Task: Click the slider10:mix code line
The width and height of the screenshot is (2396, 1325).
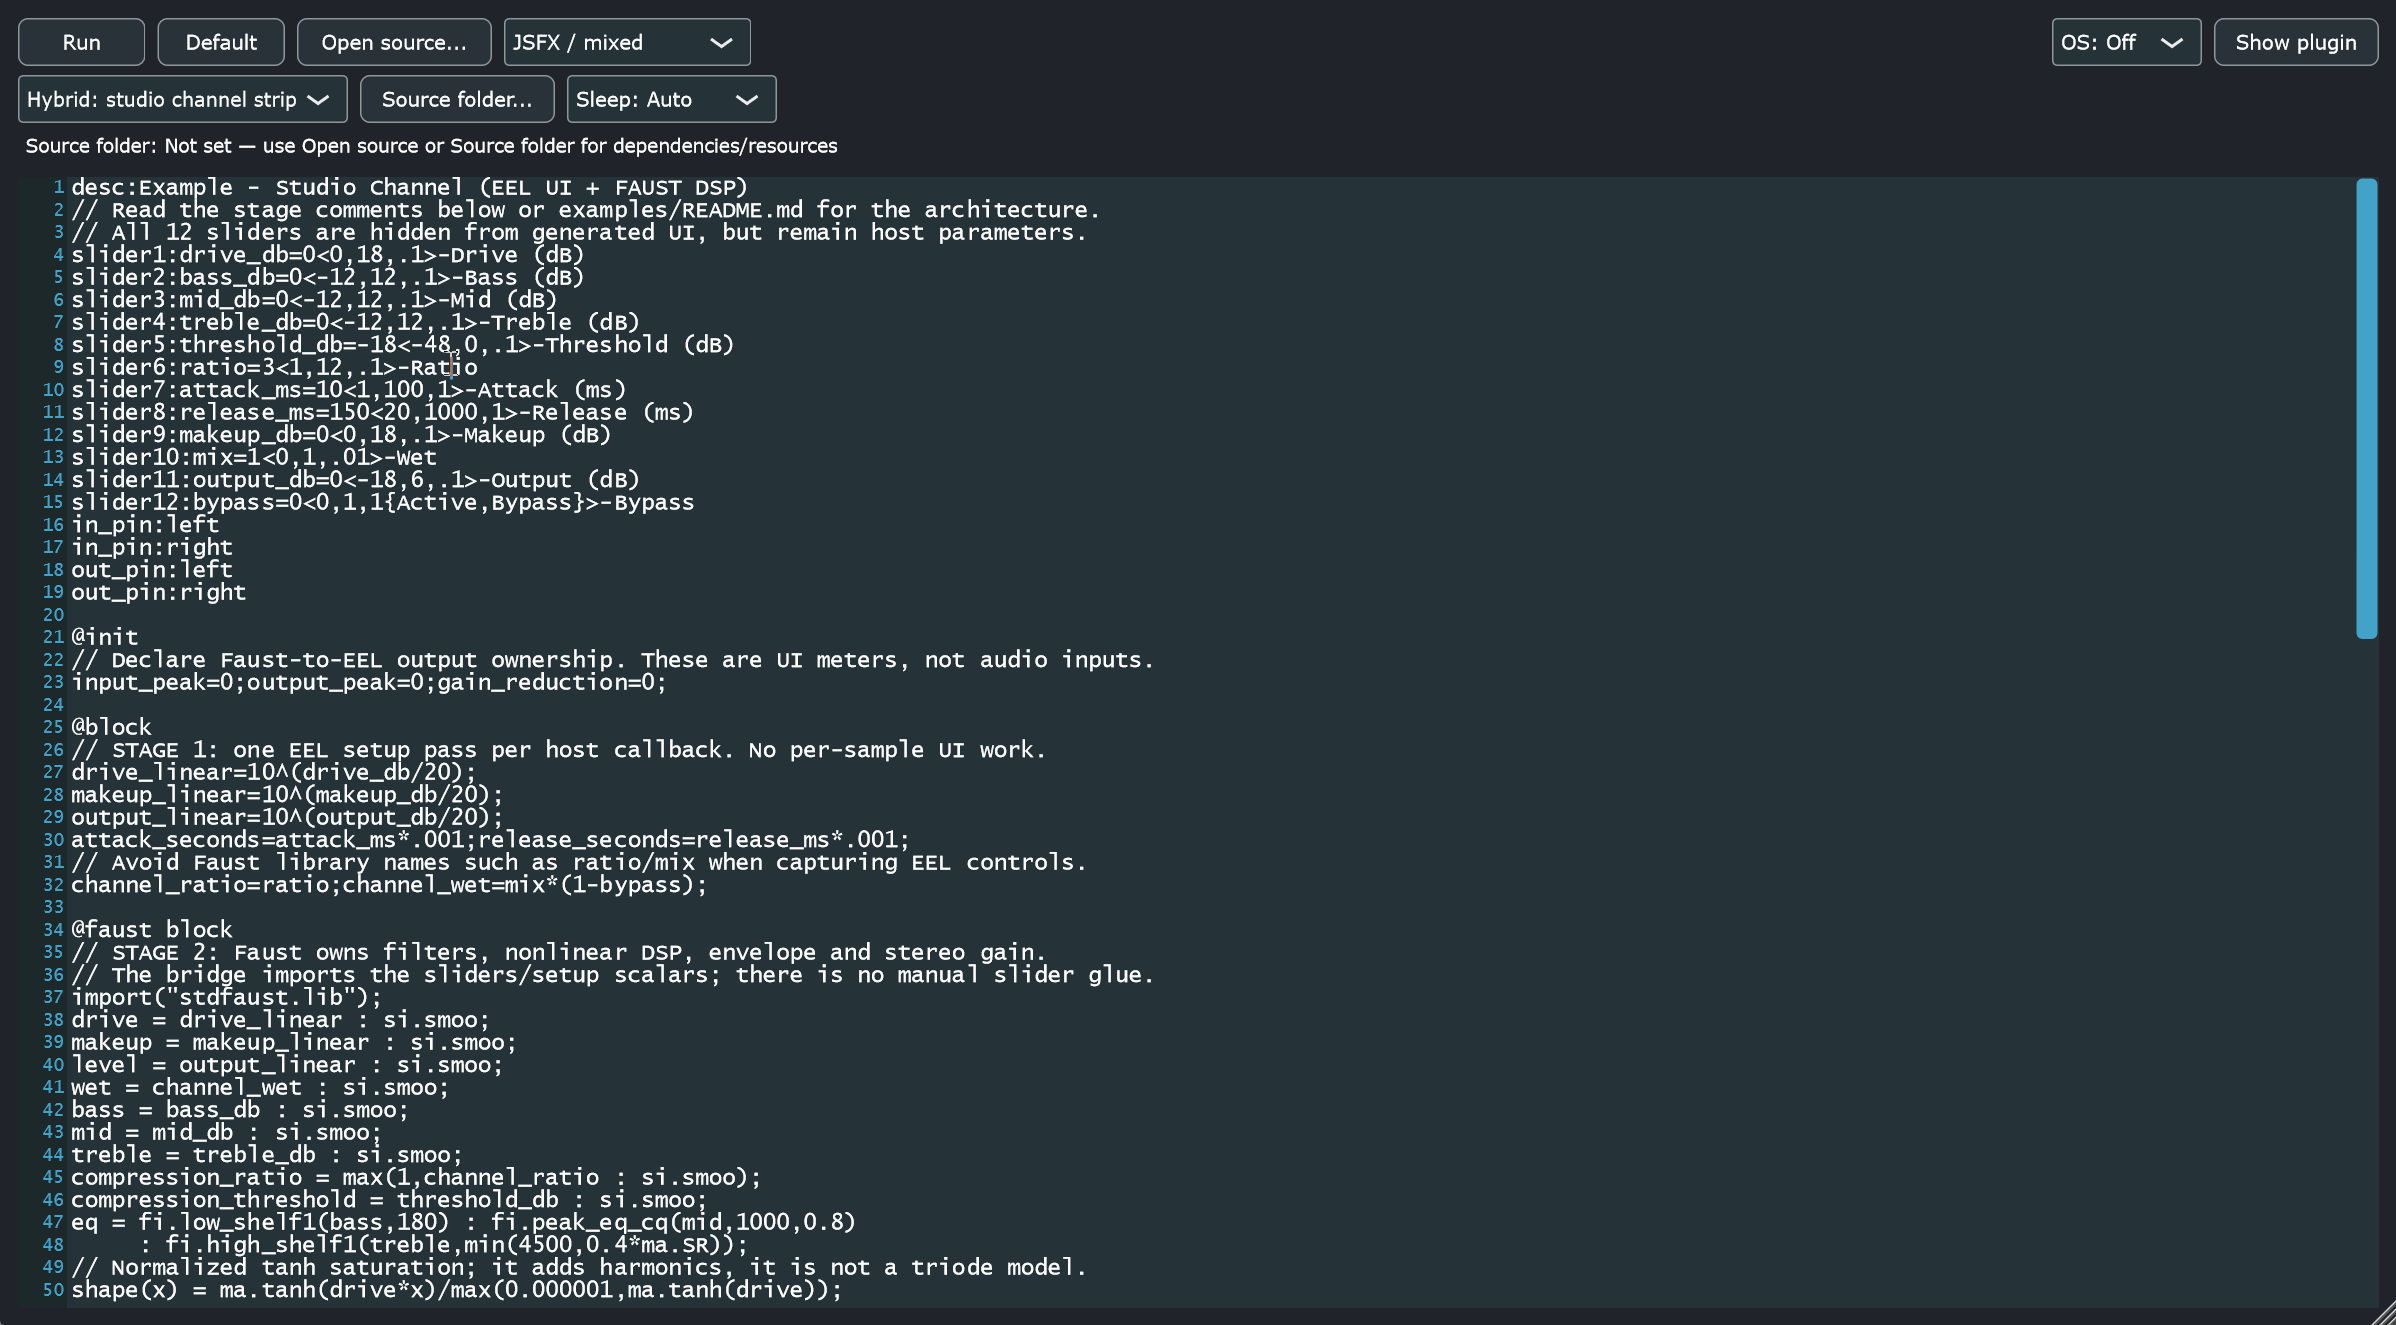Action: [254, 457]
